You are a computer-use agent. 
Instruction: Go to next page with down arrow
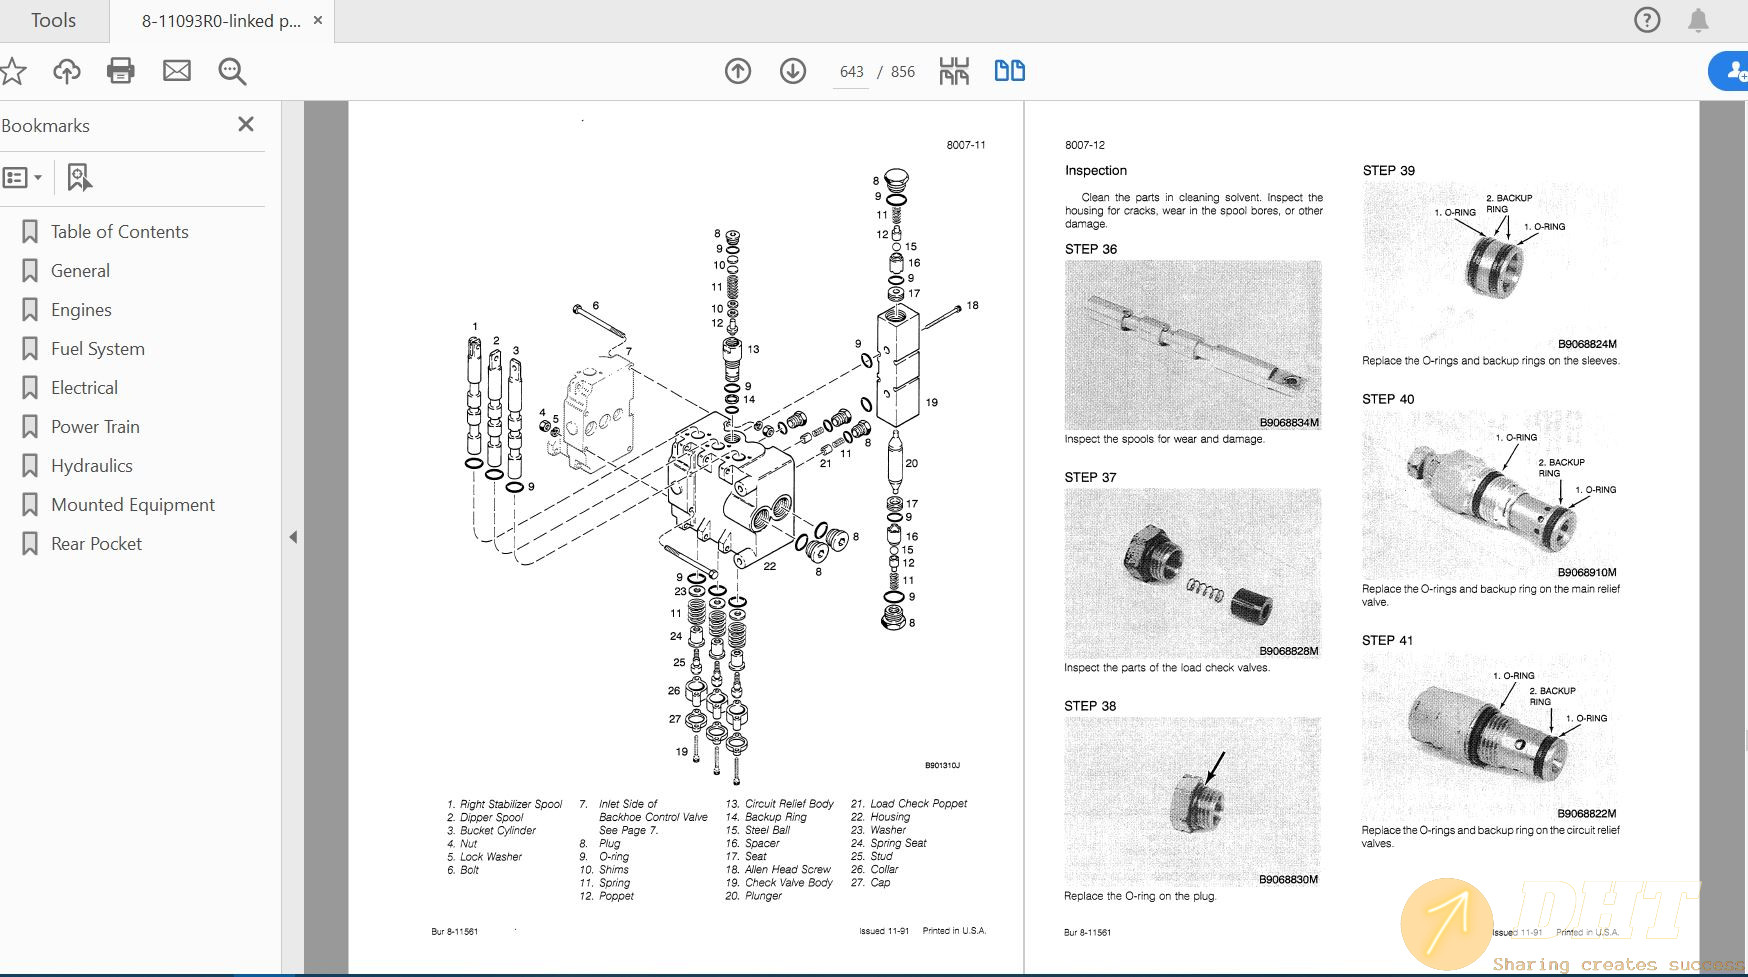pos(793,71)
